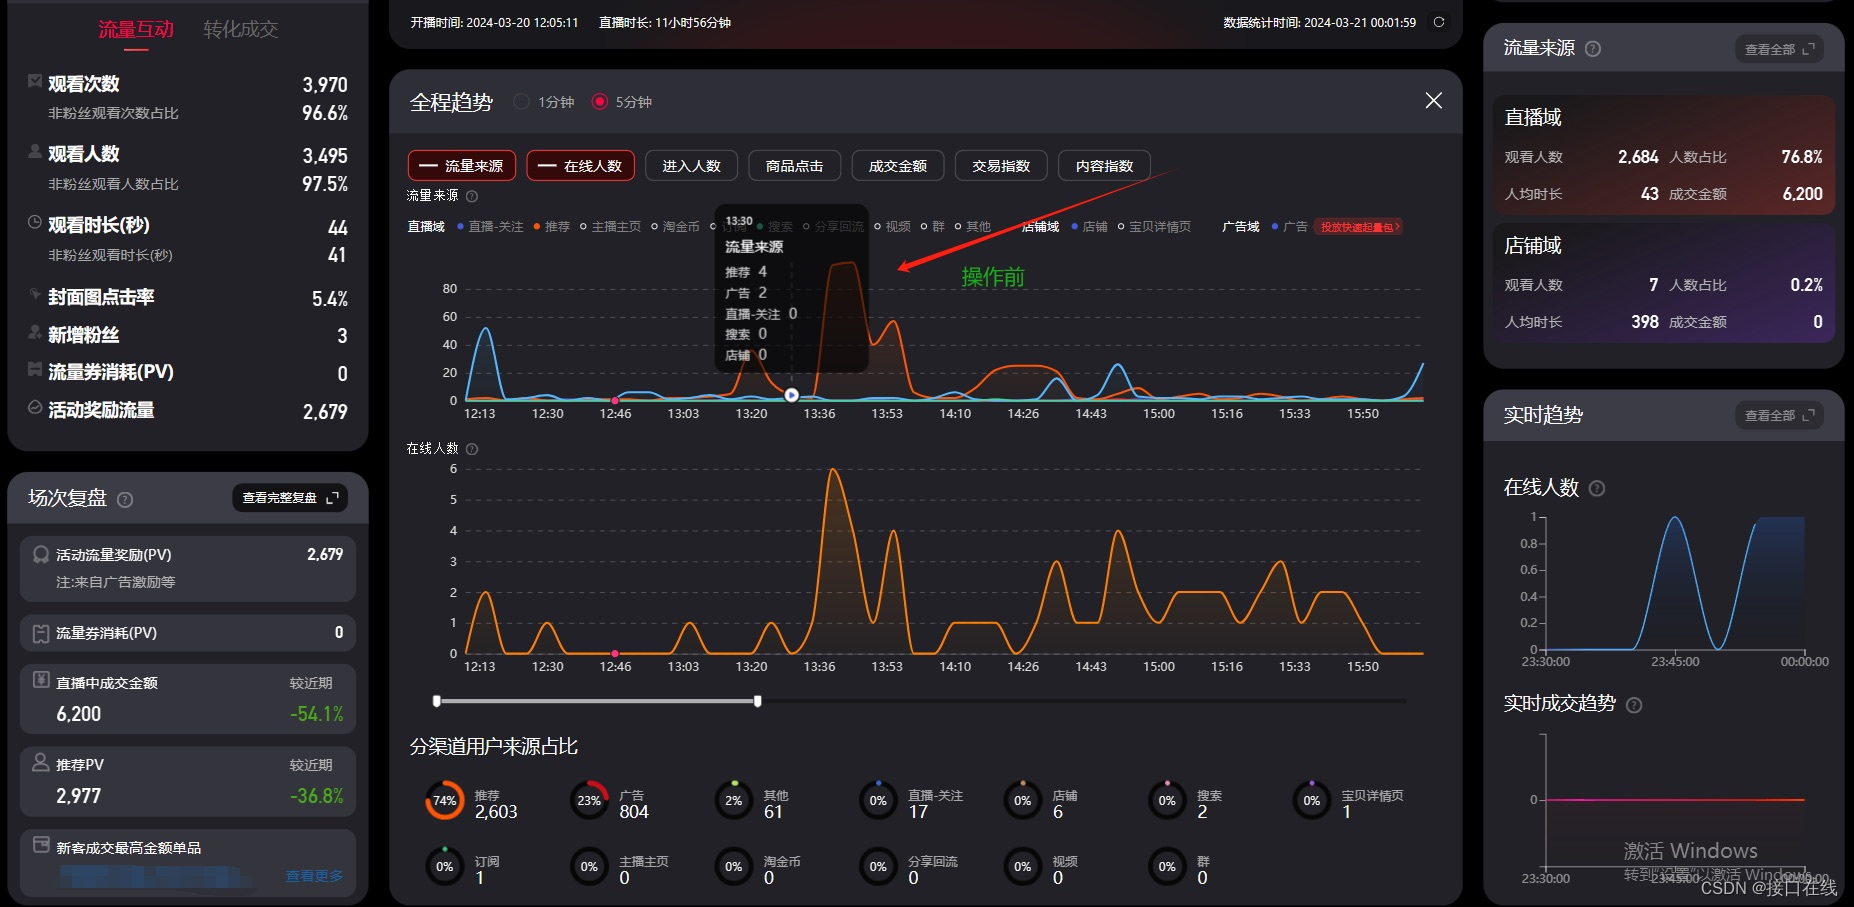Toggle the 流量来源 chart metric
The width and height of the screenshot is (1854, 907).
(462, 166)
